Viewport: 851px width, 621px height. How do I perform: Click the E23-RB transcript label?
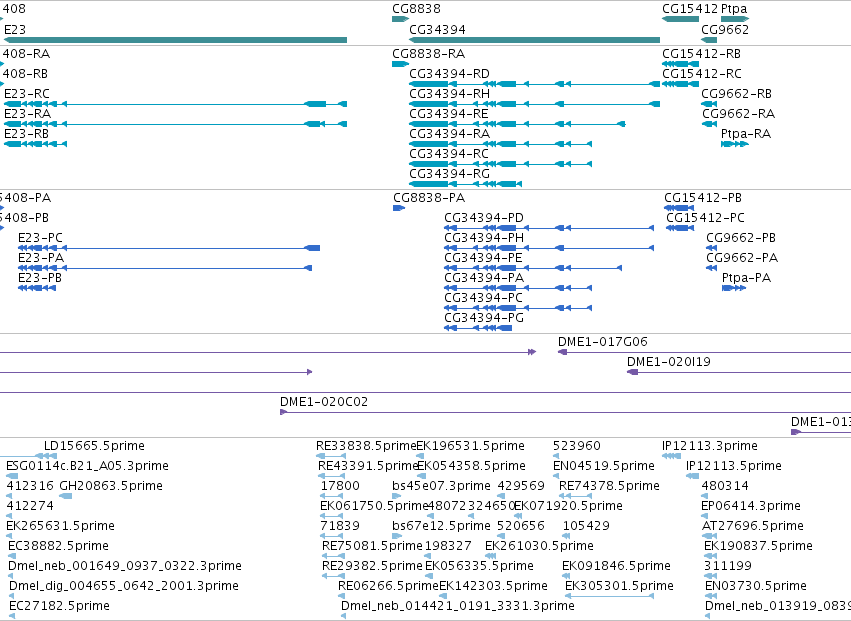(x=26, y=134)
